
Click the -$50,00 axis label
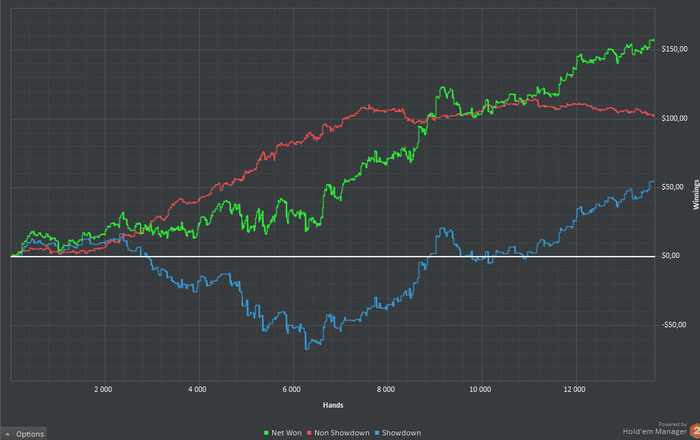tap(674, 325)
